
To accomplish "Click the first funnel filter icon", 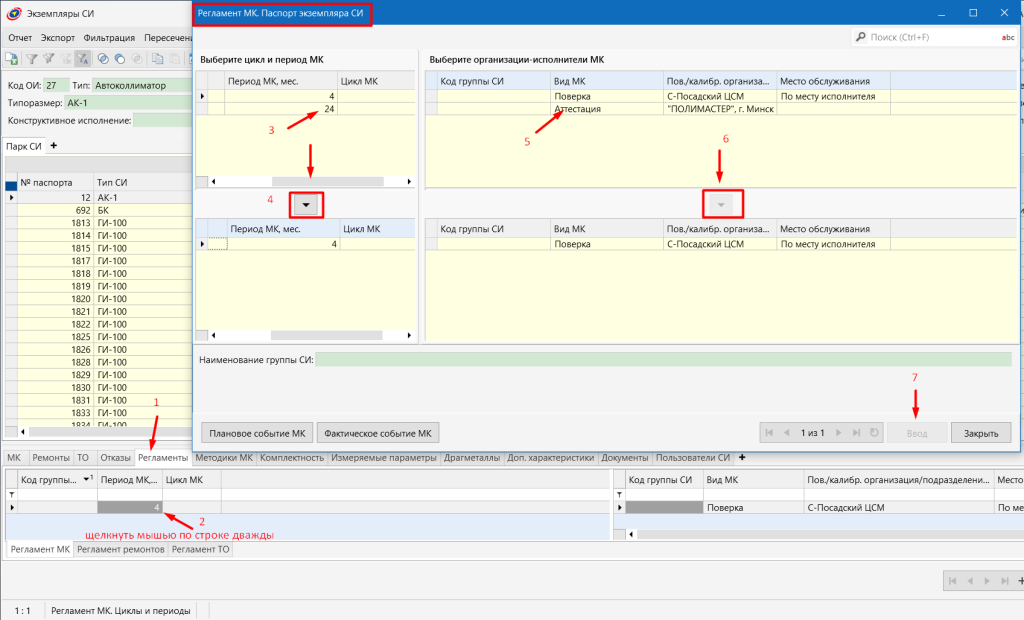I will point(31,59).
